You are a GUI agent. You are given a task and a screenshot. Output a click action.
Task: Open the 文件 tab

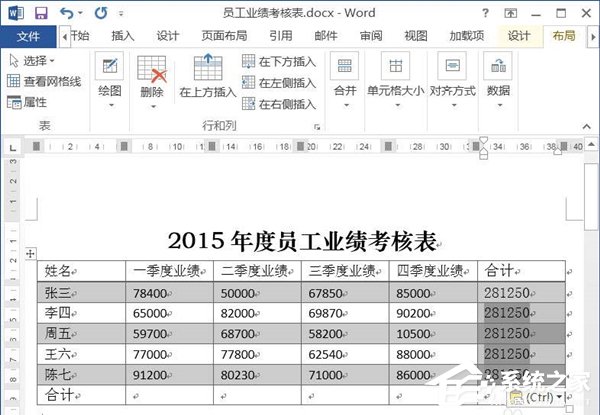pyautogui.click(x=28, y=36)
